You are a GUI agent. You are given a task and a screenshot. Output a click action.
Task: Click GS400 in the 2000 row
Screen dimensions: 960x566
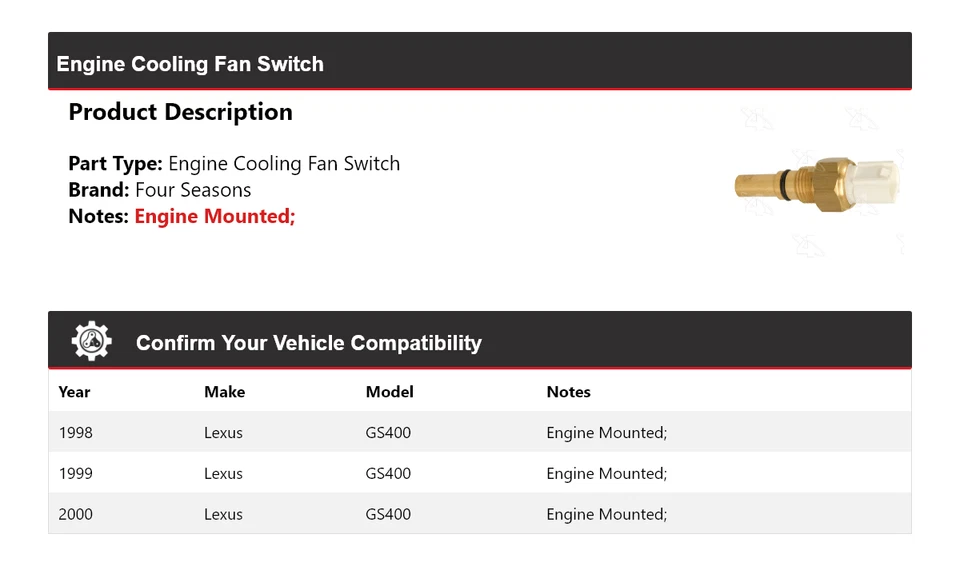click(388, 515)
